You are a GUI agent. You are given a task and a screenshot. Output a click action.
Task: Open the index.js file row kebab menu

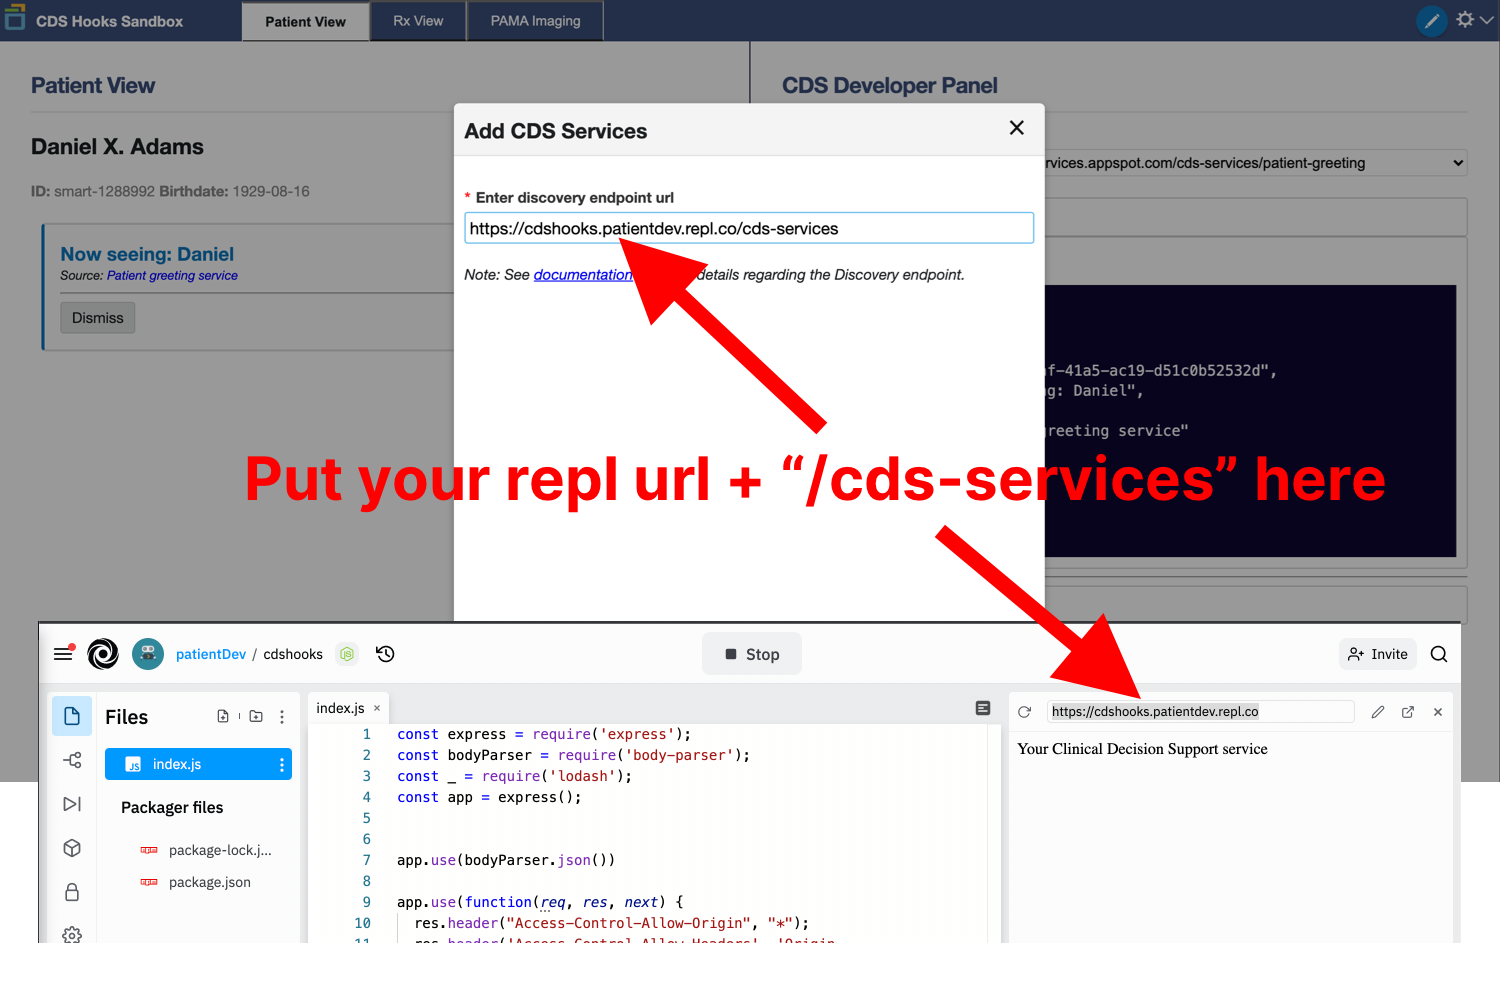pos(282,764)
